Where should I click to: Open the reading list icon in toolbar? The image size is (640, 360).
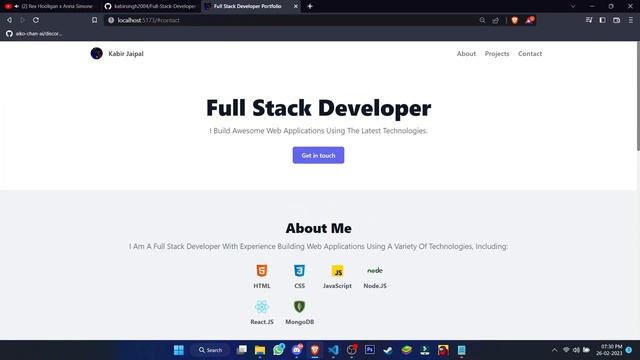[589, 20]
